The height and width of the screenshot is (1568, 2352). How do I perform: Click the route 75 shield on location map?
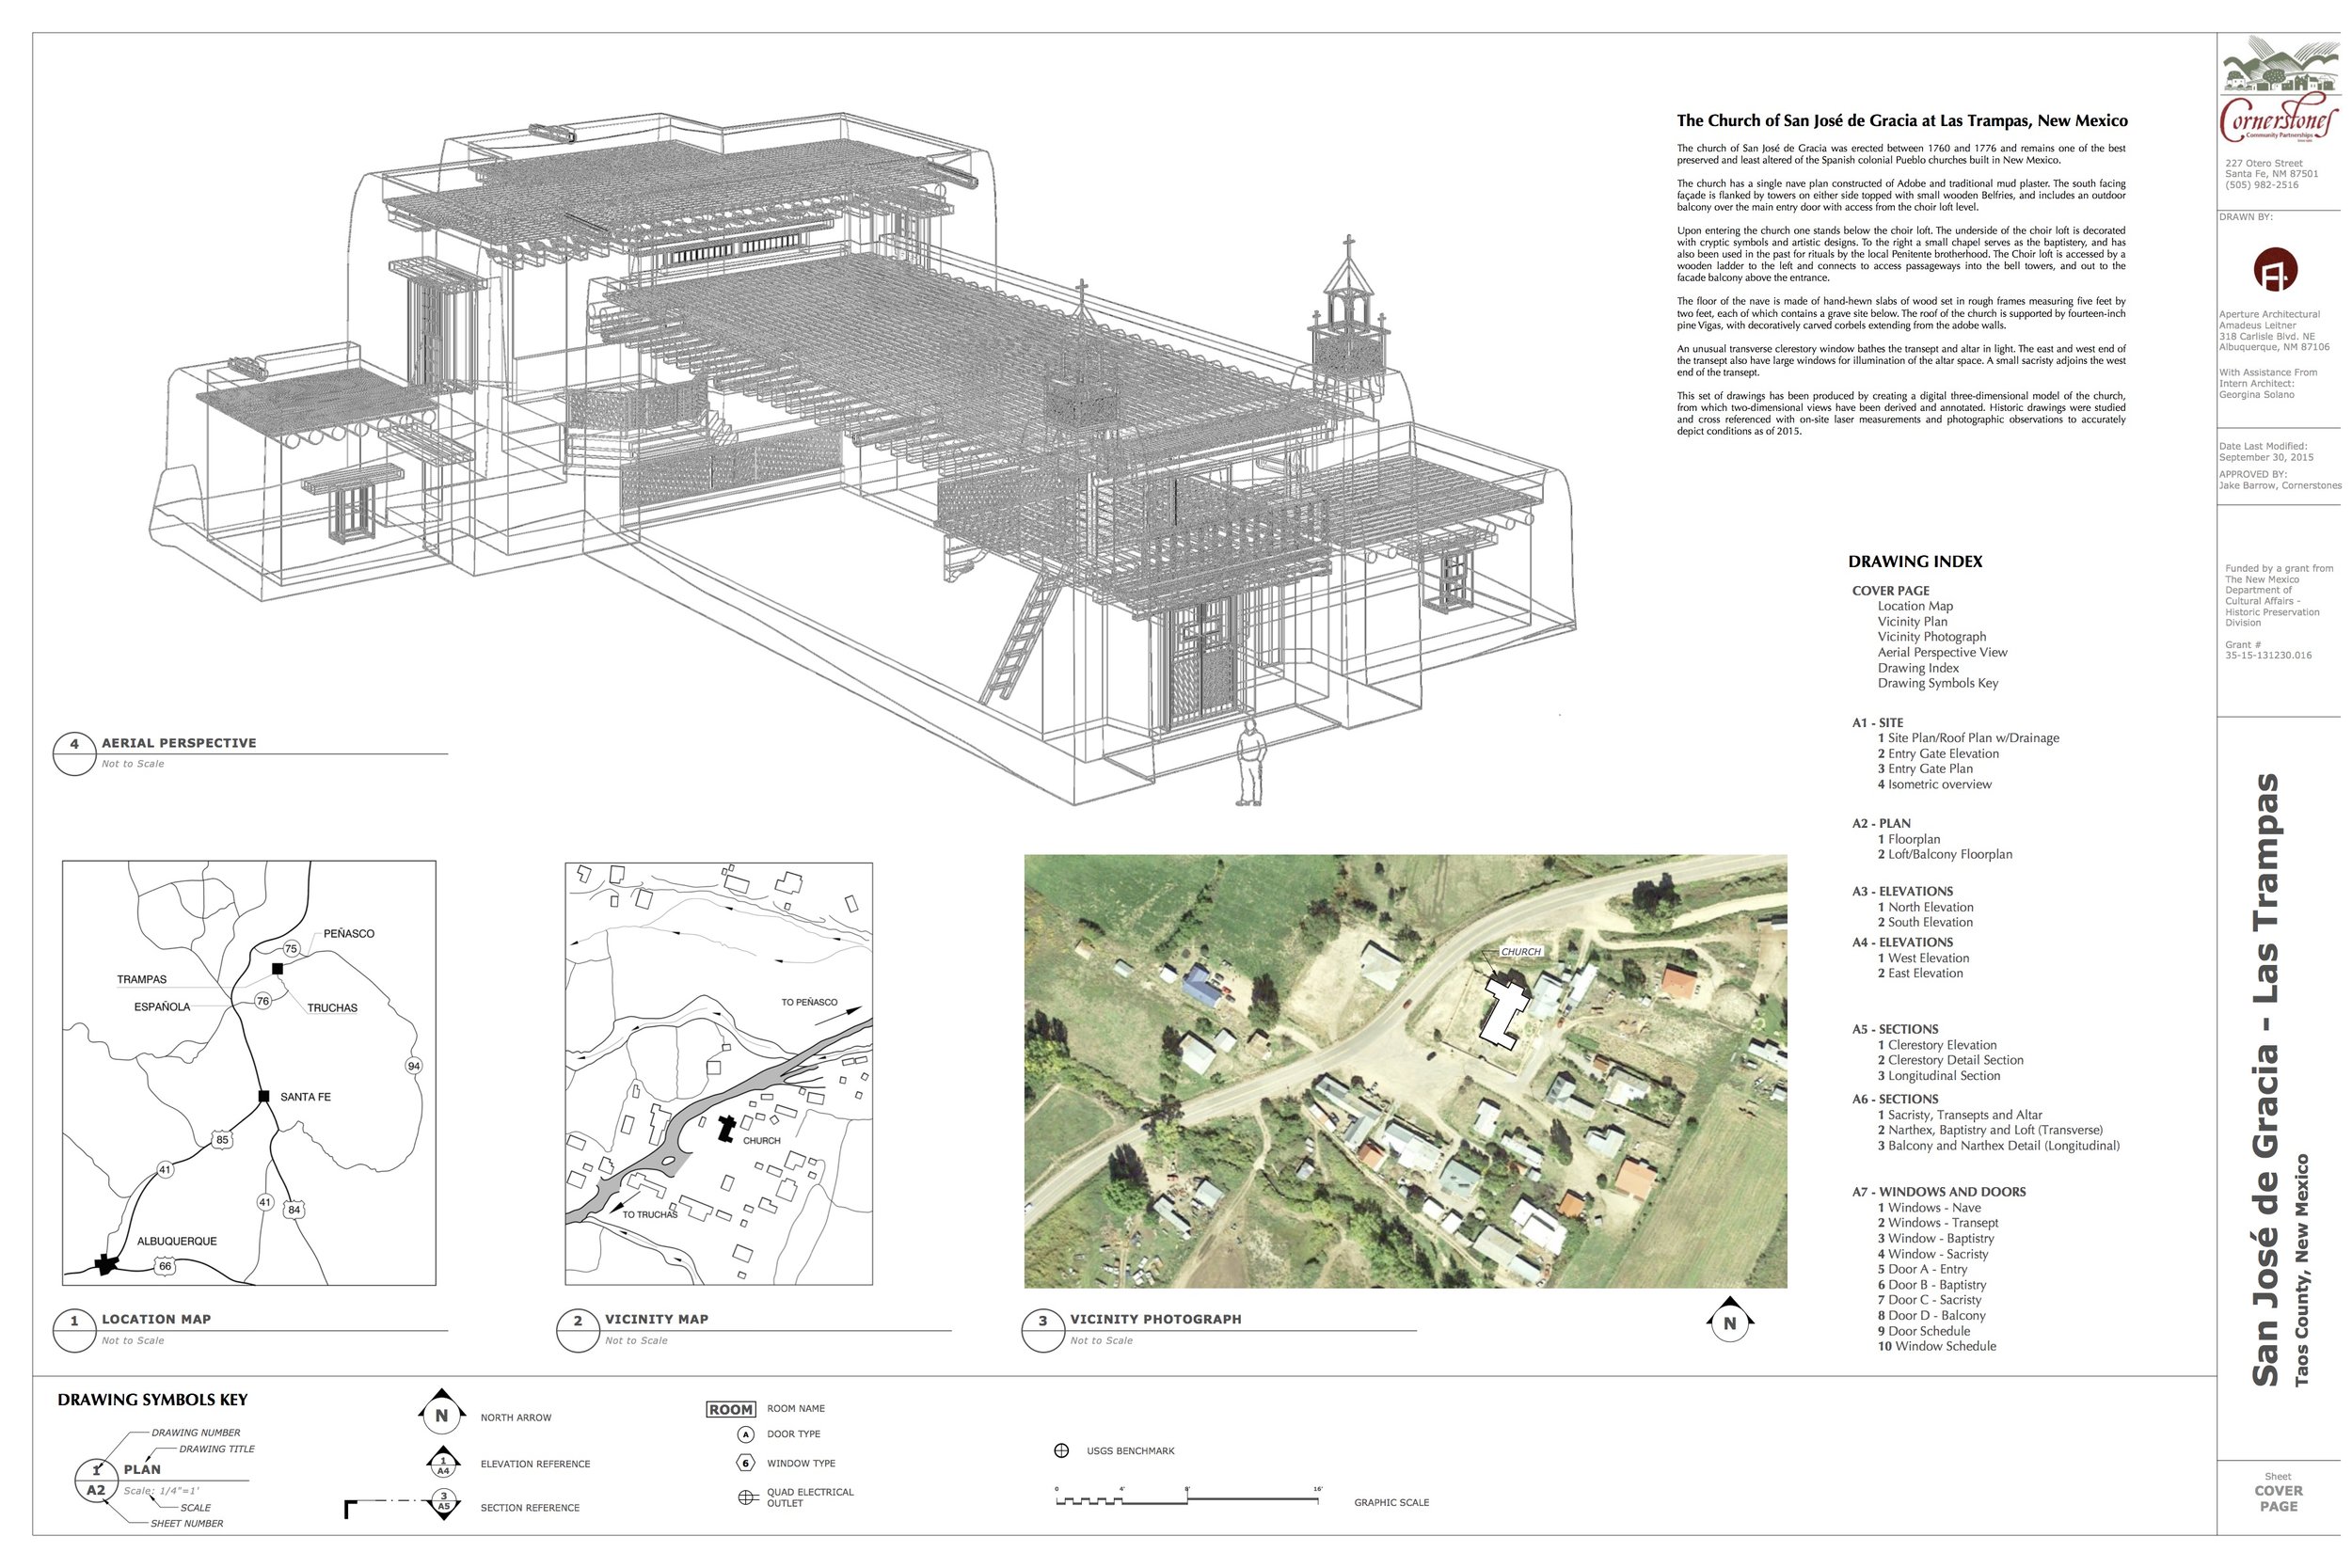291,948
